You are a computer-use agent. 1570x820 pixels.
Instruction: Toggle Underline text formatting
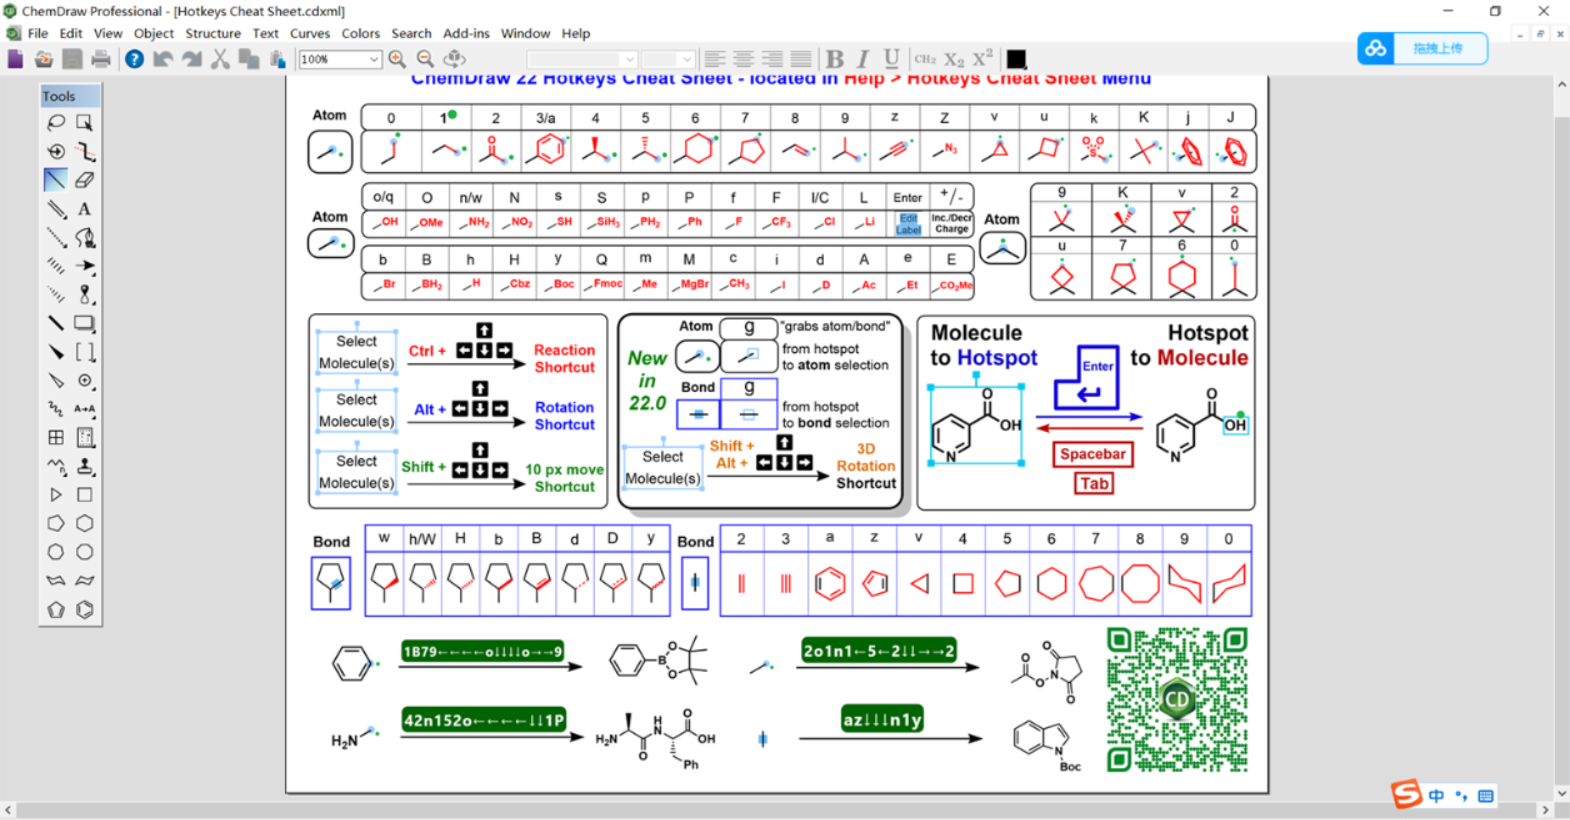click(x=892, y=59)
